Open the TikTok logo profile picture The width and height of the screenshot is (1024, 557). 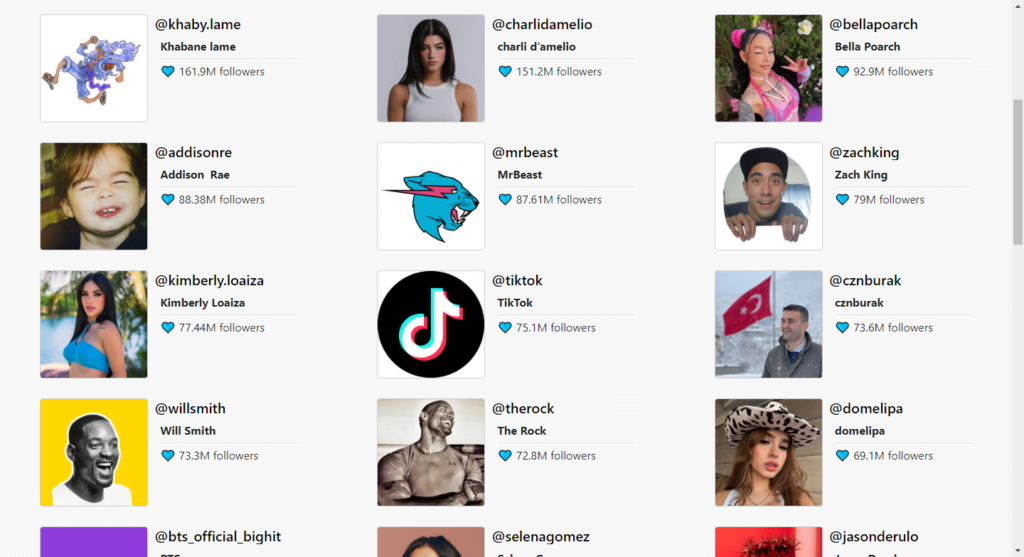tap(431, 325)
